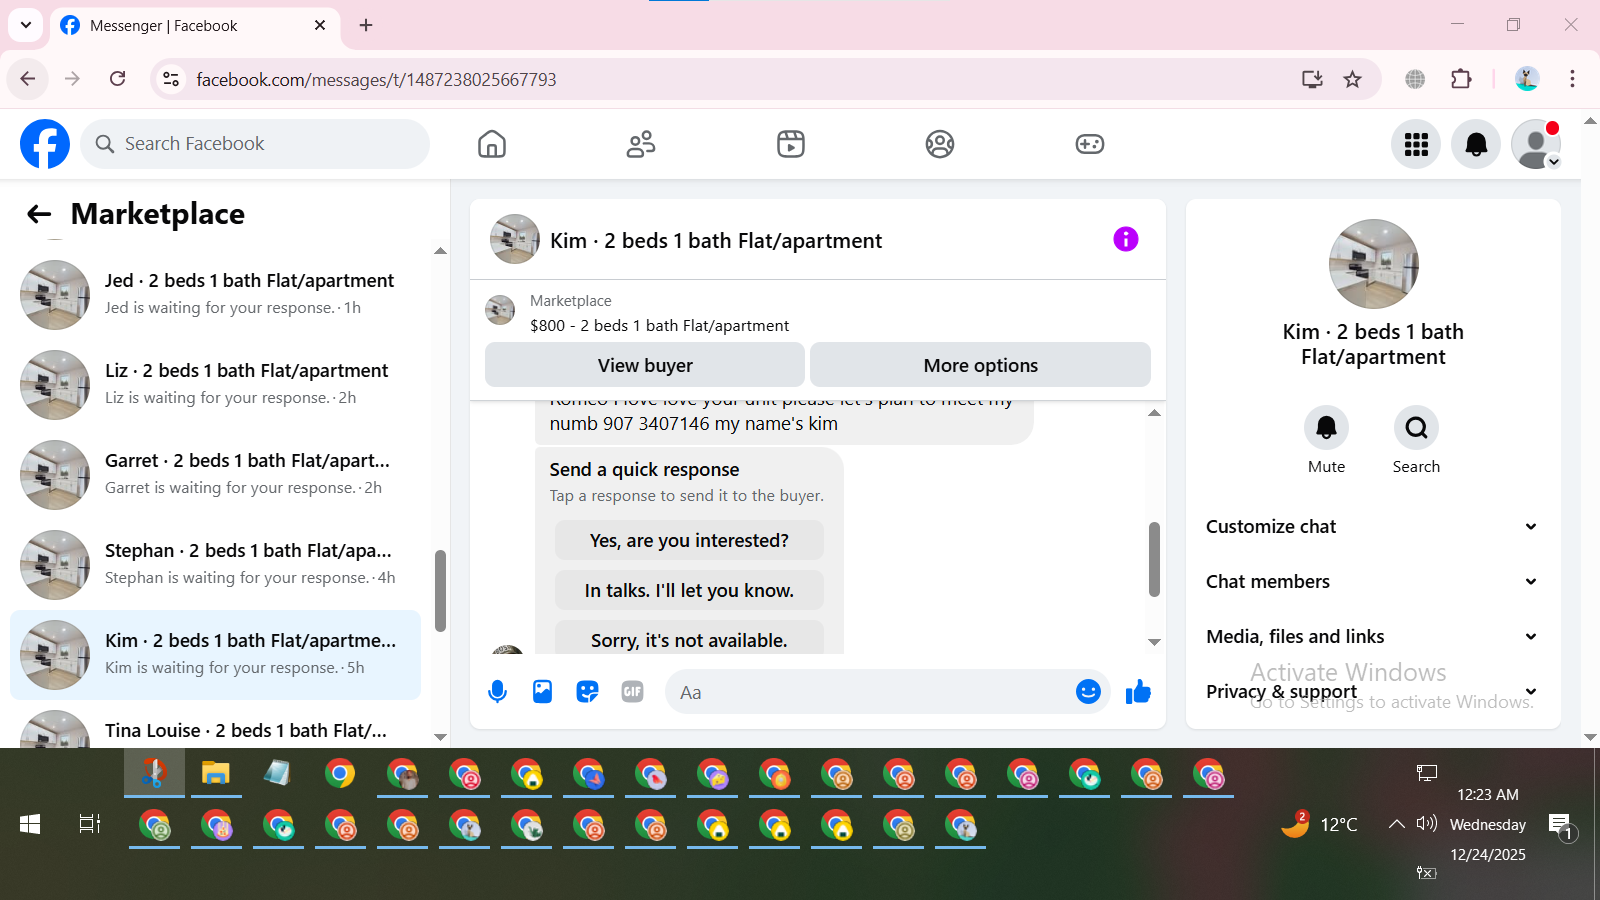
Task: Open the browser Extensions icon
Action: pyautogui.click(x=1461, y=79)
